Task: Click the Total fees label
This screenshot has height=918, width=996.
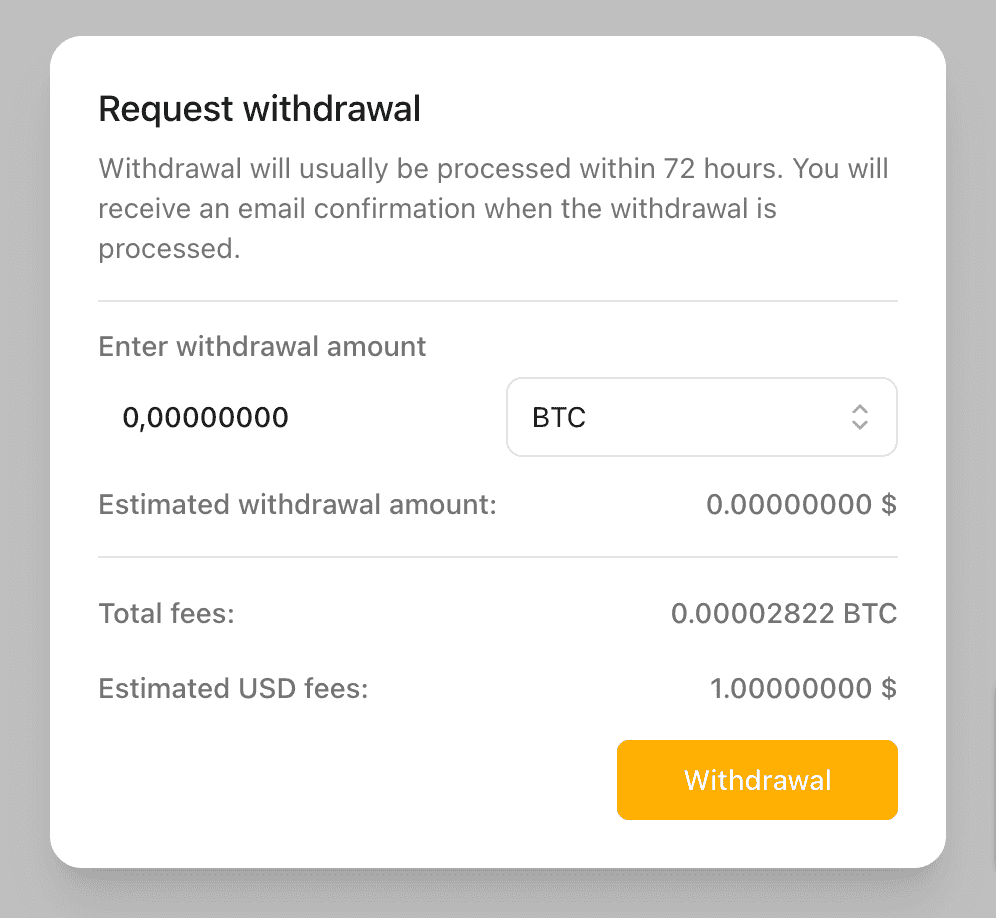Action: coord(166,614)
